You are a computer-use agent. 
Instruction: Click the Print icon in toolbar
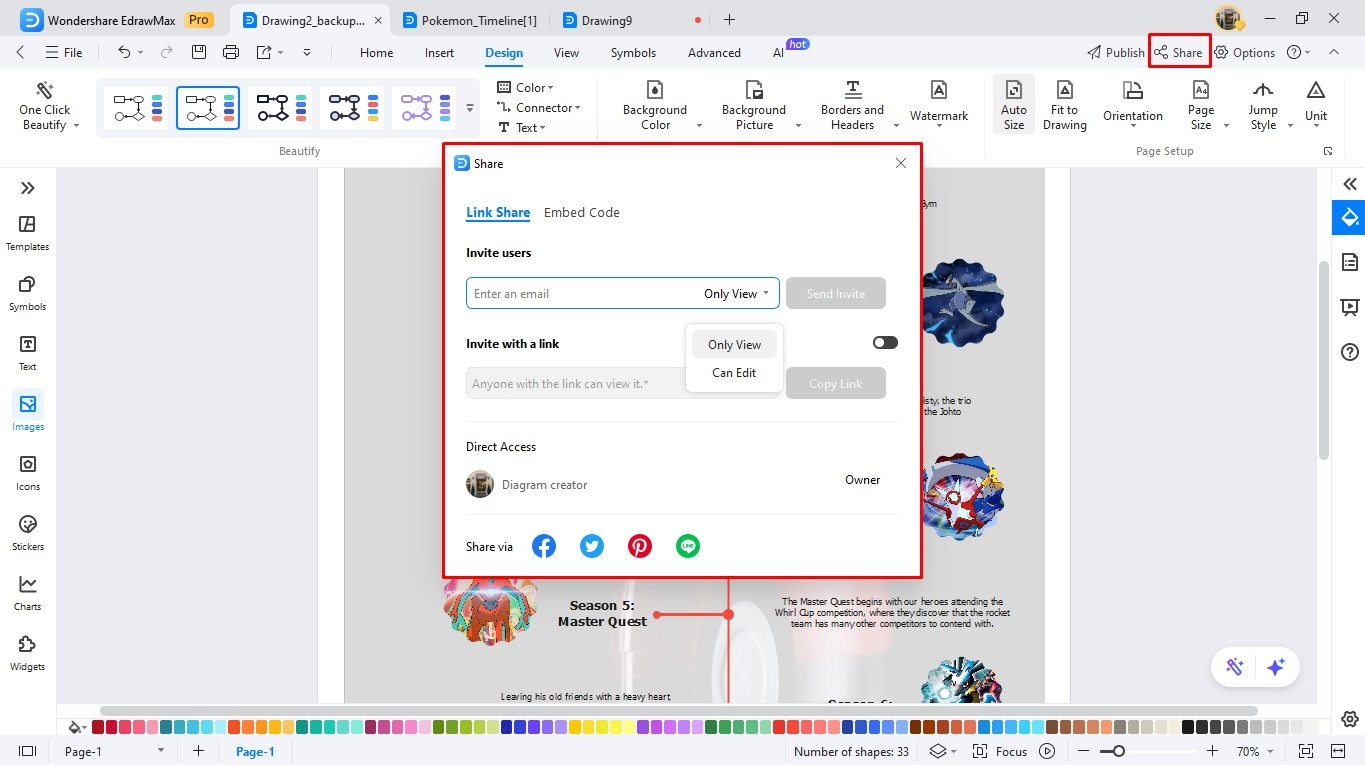click(x=231, y=52)
